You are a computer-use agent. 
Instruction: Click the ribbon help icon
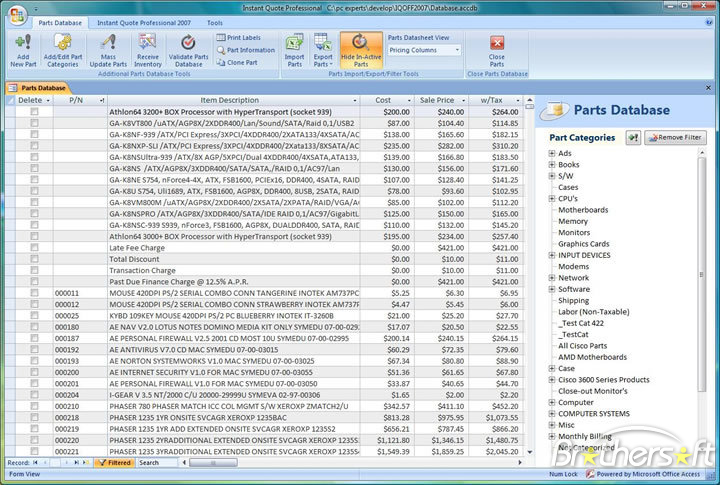pyautogui.click(x=709, y=22)
